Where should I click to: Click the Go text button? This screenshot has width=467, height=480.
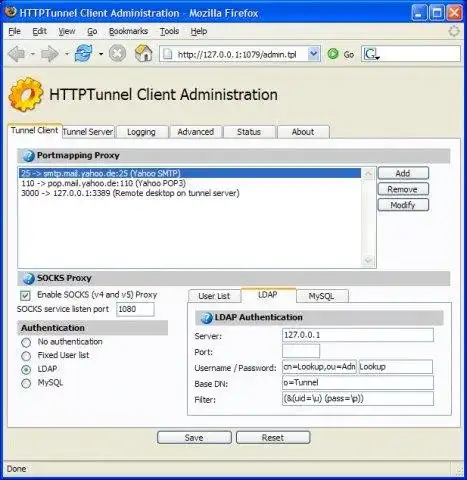tap(349, 54)
